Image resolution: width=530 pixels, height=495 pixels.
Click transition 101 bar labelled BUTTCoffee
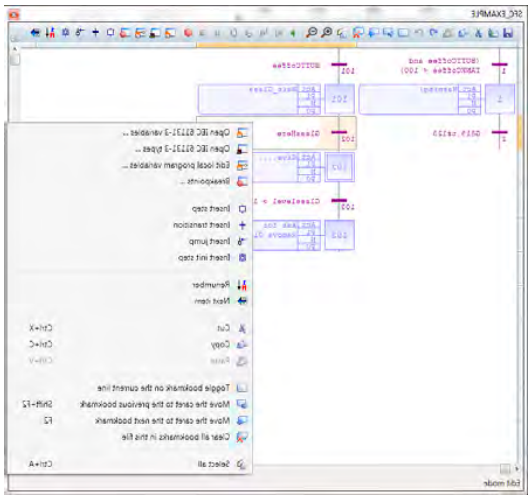339,65
